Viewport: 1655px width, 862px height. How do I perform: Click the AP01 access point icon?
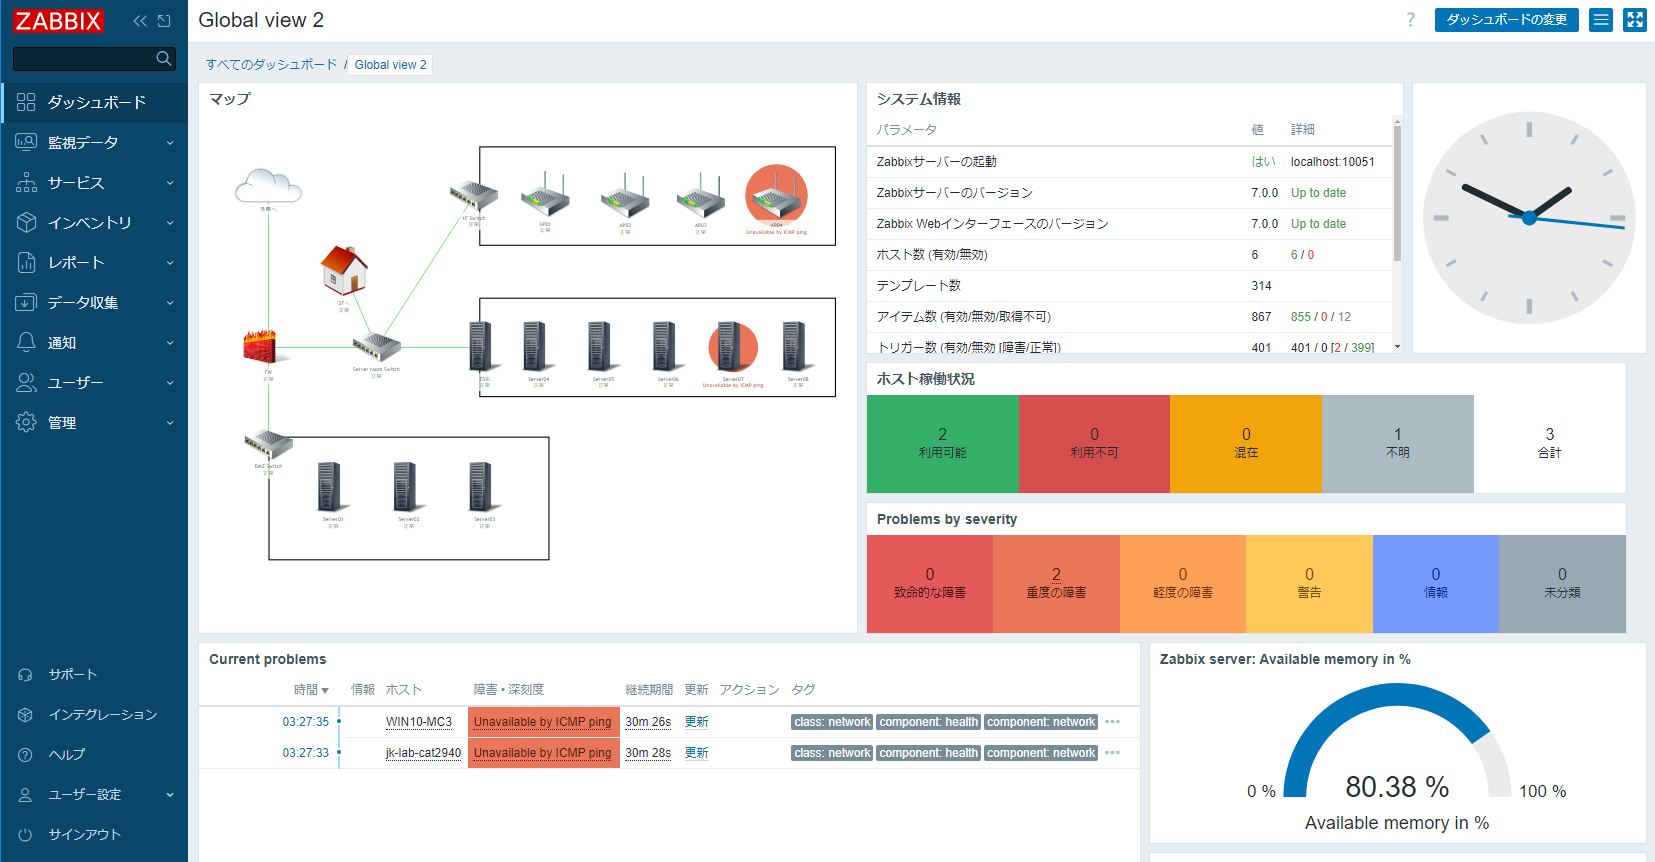pos(545,195)
